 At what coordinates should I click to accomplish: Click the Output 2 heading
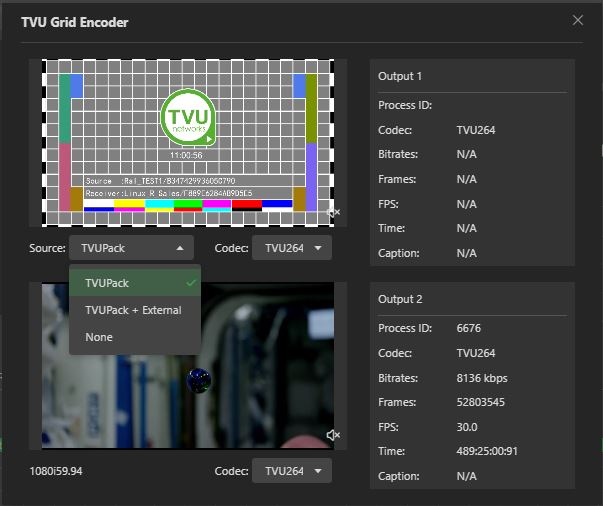pos(400,299)
